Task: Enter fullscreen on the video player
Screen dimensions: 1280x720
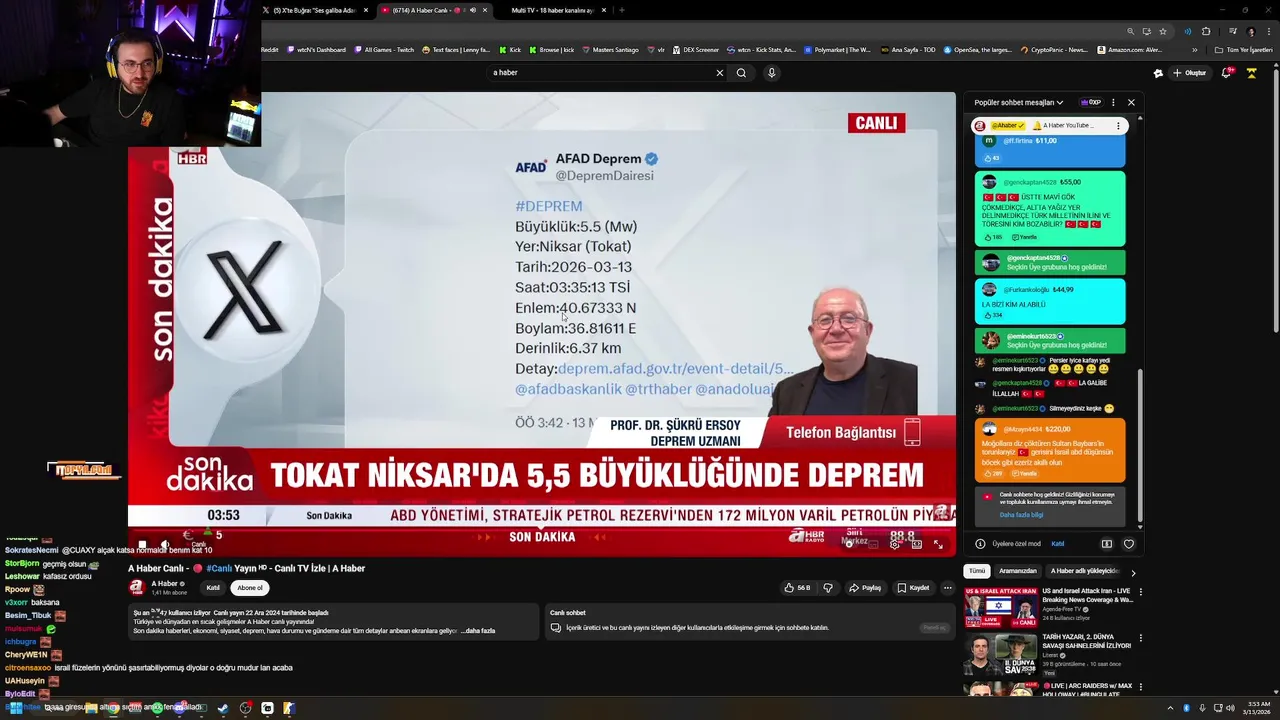Action: click(x=938, y=544)
